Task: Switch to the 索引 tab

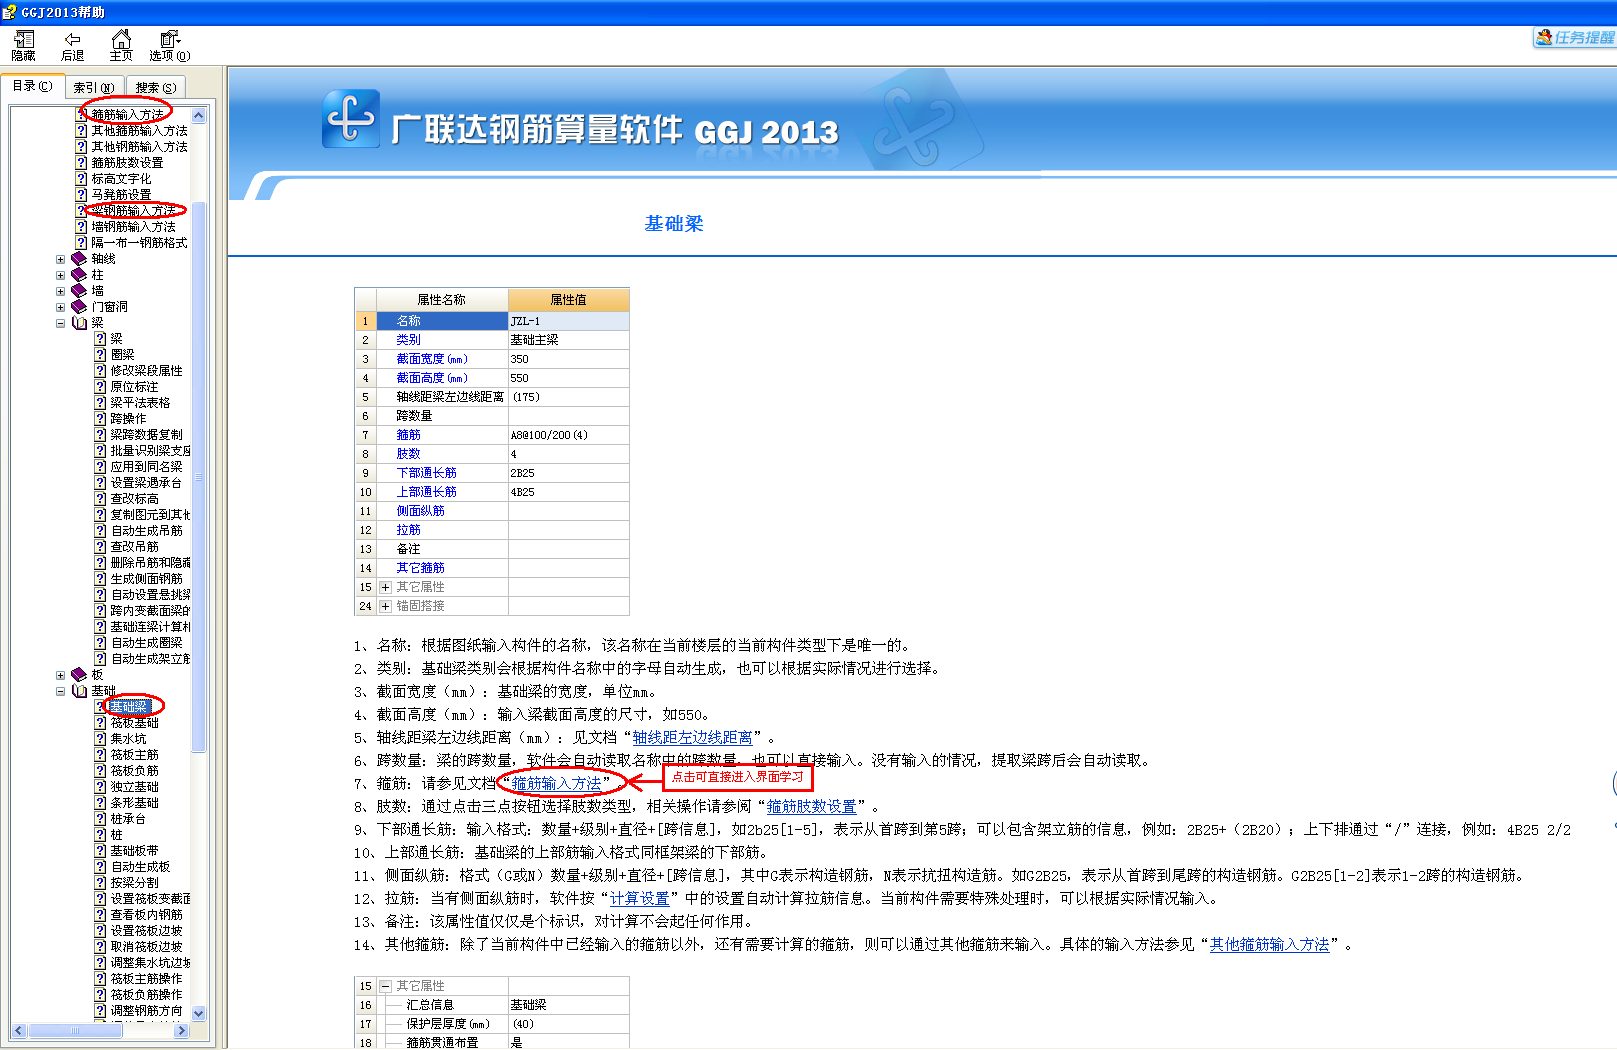Action: click(x=94, y=88)
